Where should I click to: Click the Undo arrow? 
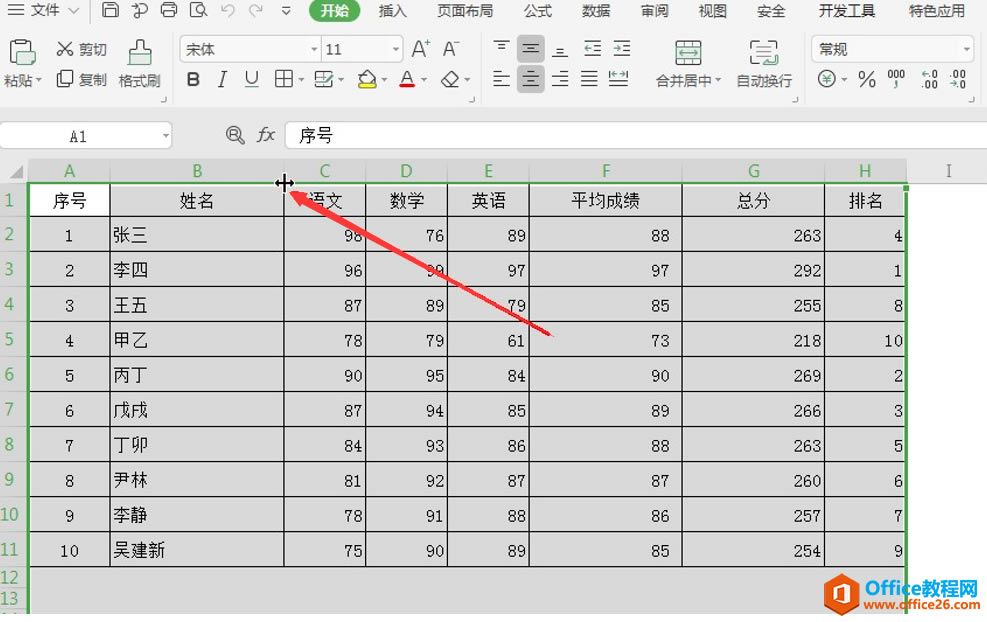pyautogui.click(x=228, y=10)
